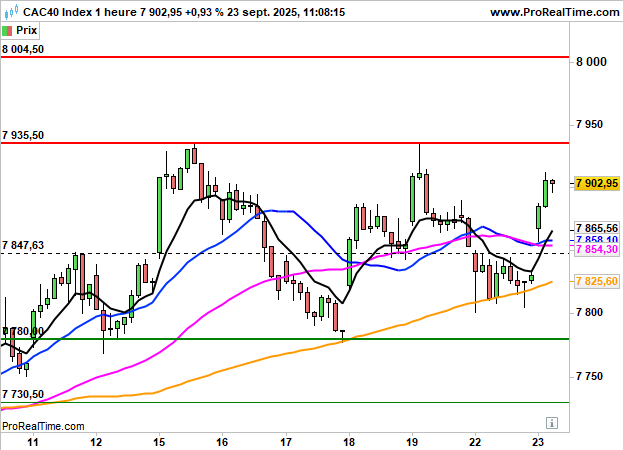The width and height of the screenshot is (623, 450).
Task: Click date 19 on the time axis
Action: click(x=412, y=442)
